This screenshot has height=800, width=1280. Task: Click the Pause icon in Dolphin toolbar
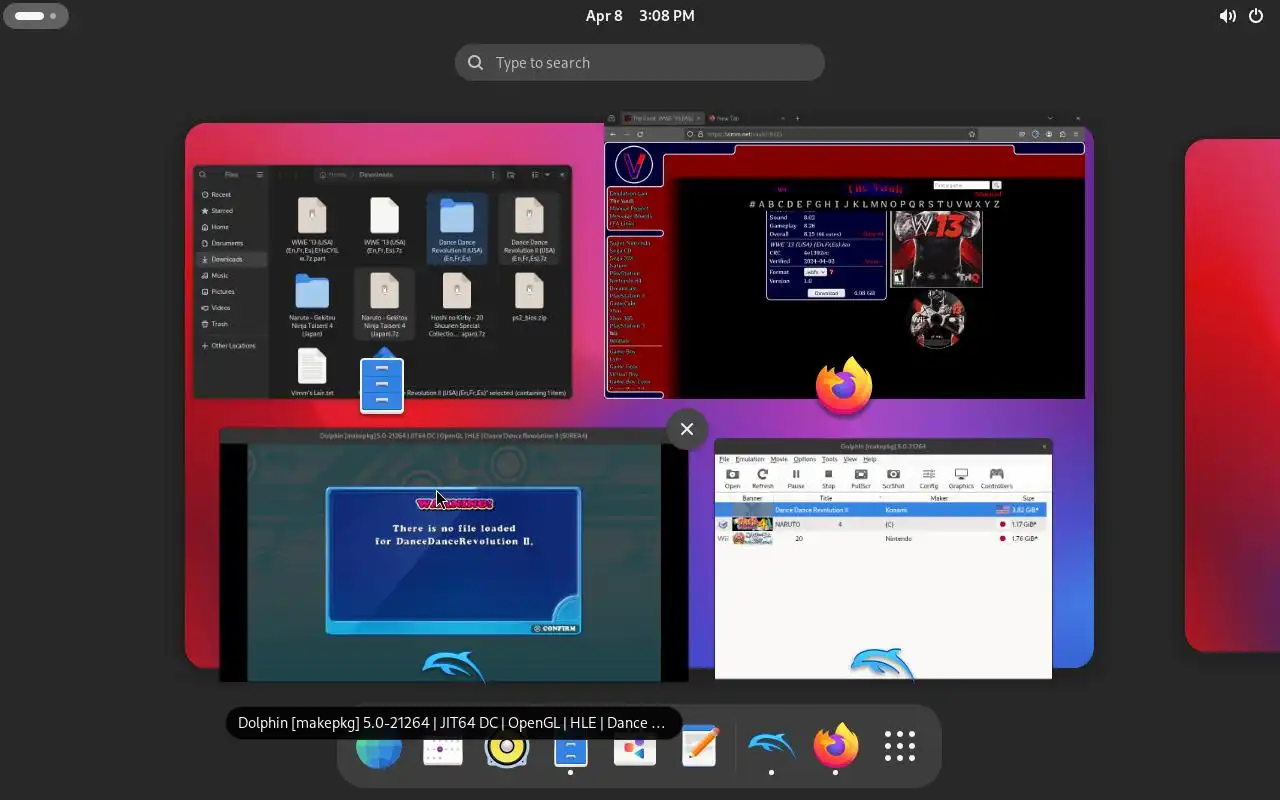[796, 478]
